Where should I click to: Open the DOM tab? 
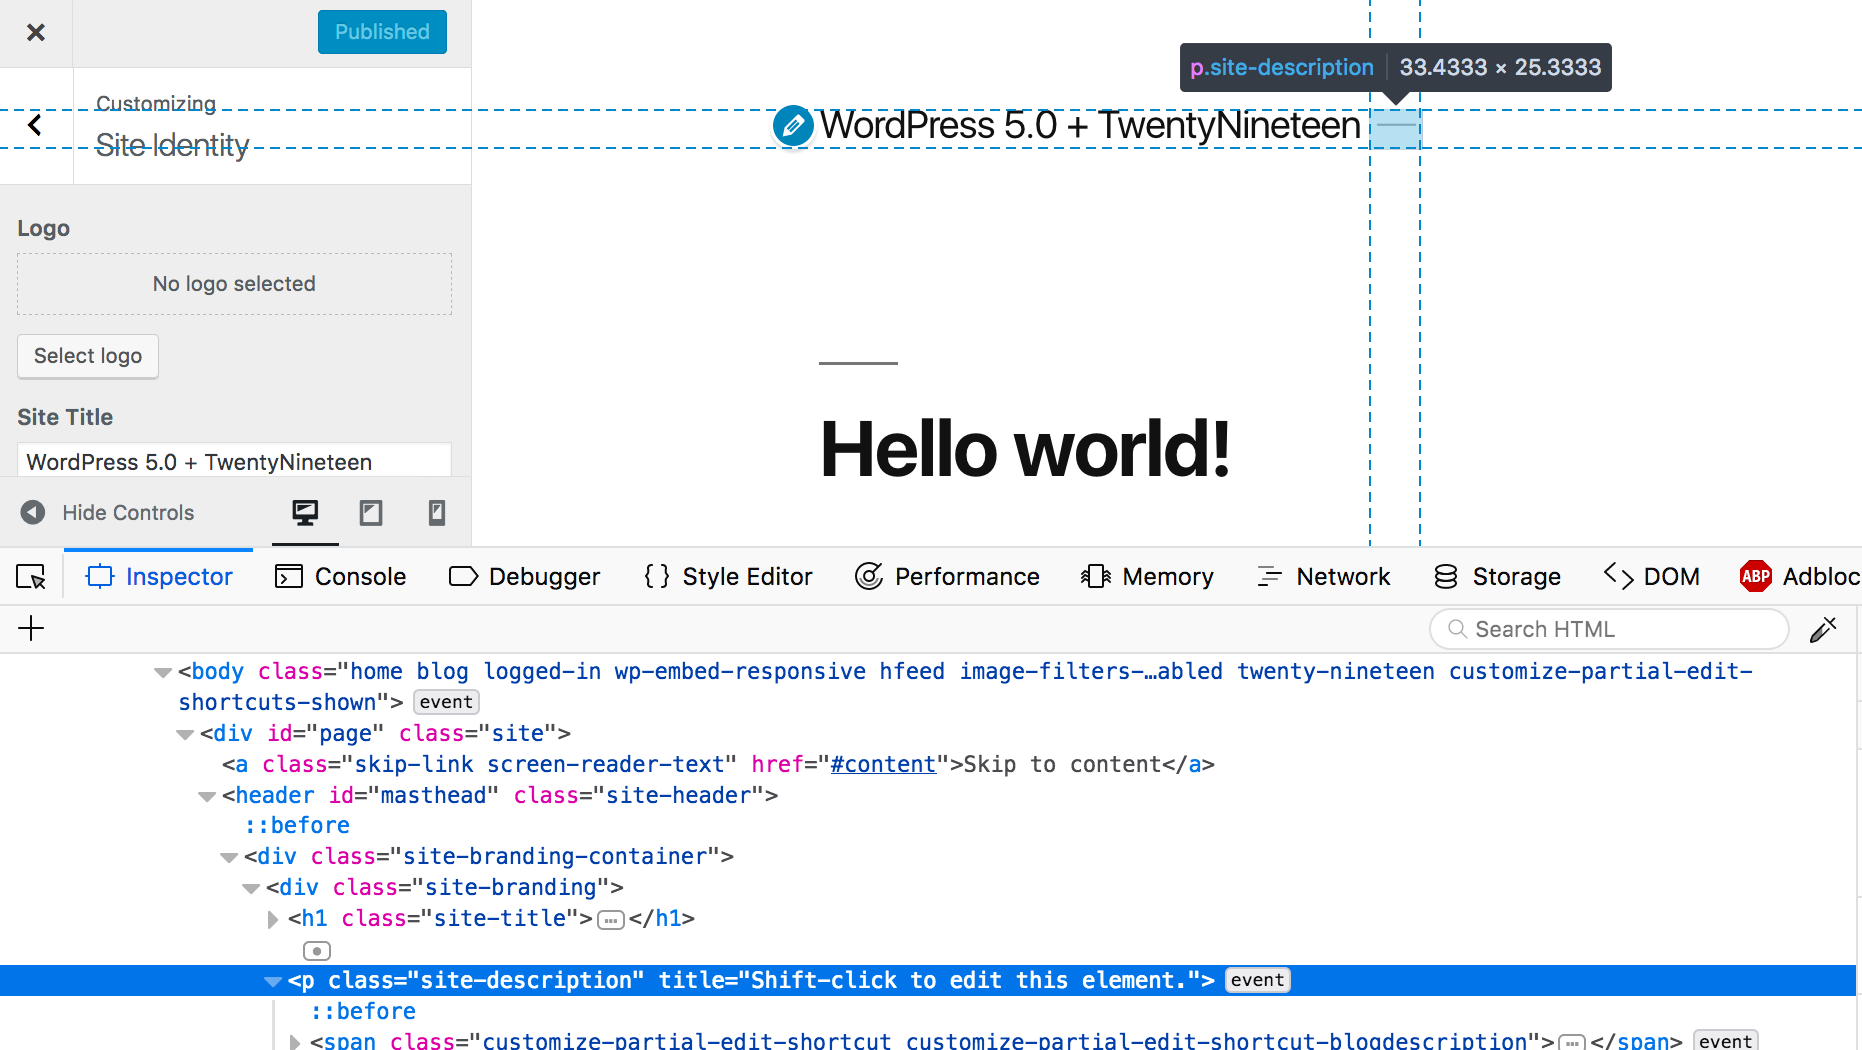1652,577
